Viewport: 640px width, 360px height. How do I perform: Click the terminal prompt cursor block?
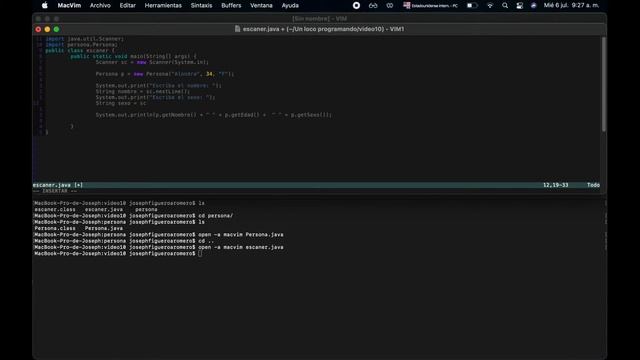tap(200, 253)
